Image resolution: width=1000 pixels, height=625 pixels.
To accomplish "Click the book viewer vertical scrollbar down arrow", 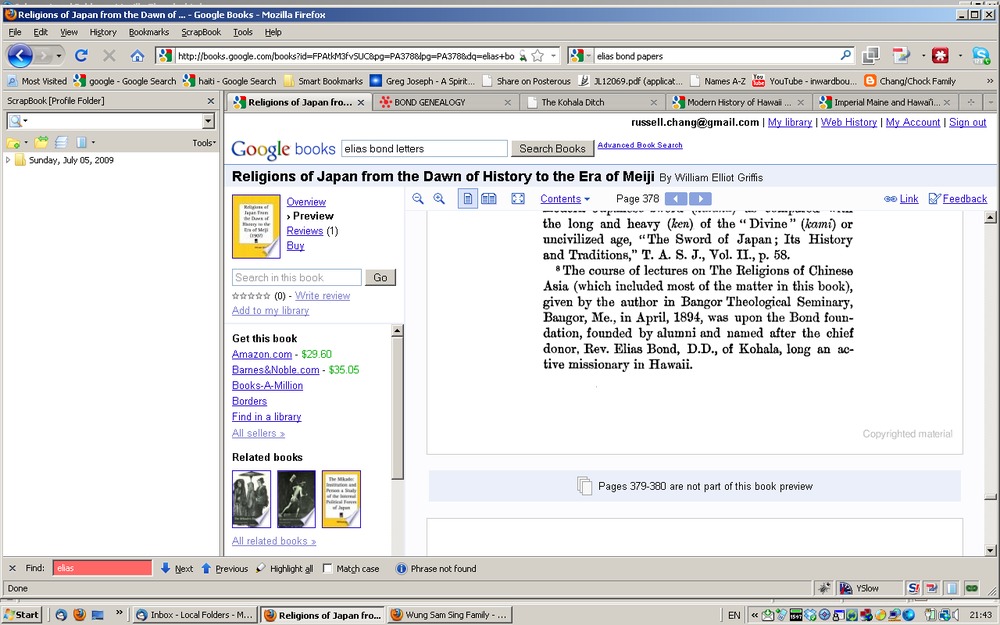I will coord(990,550).
